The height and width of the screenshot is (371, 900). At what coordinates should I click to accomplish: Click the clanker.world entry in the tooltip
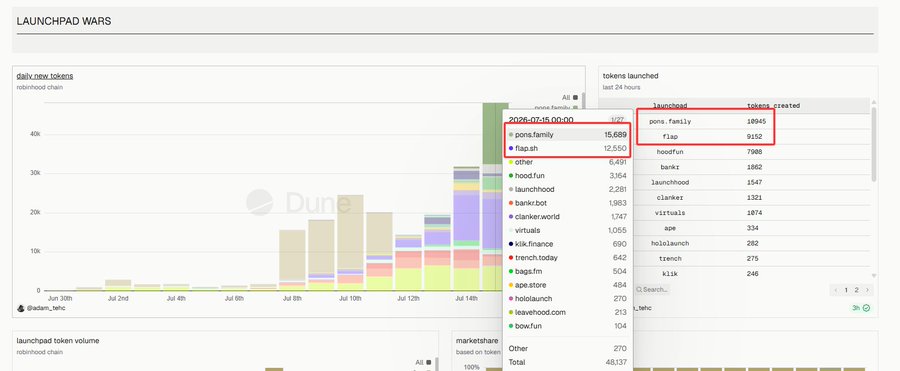pyautogui.click(x=567, y=217)
